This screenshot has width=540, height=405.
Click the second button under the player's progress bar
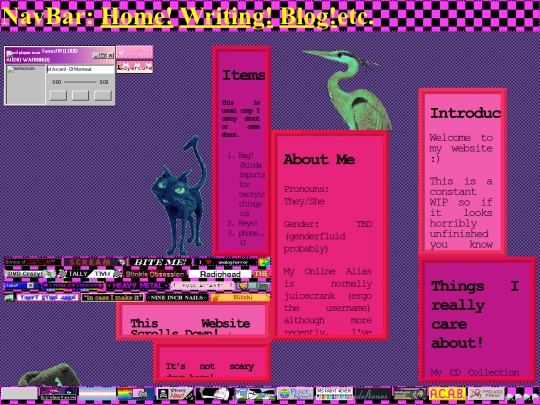pos(80,95)
